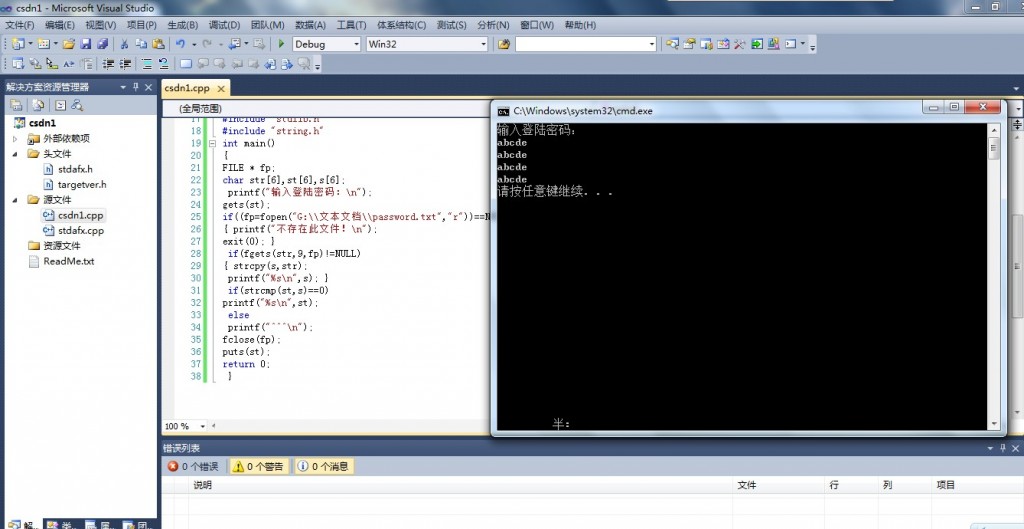Toggle the 0 个错误 errors filter
Viewport: 1024px width, 529px height.
point(193,466)
